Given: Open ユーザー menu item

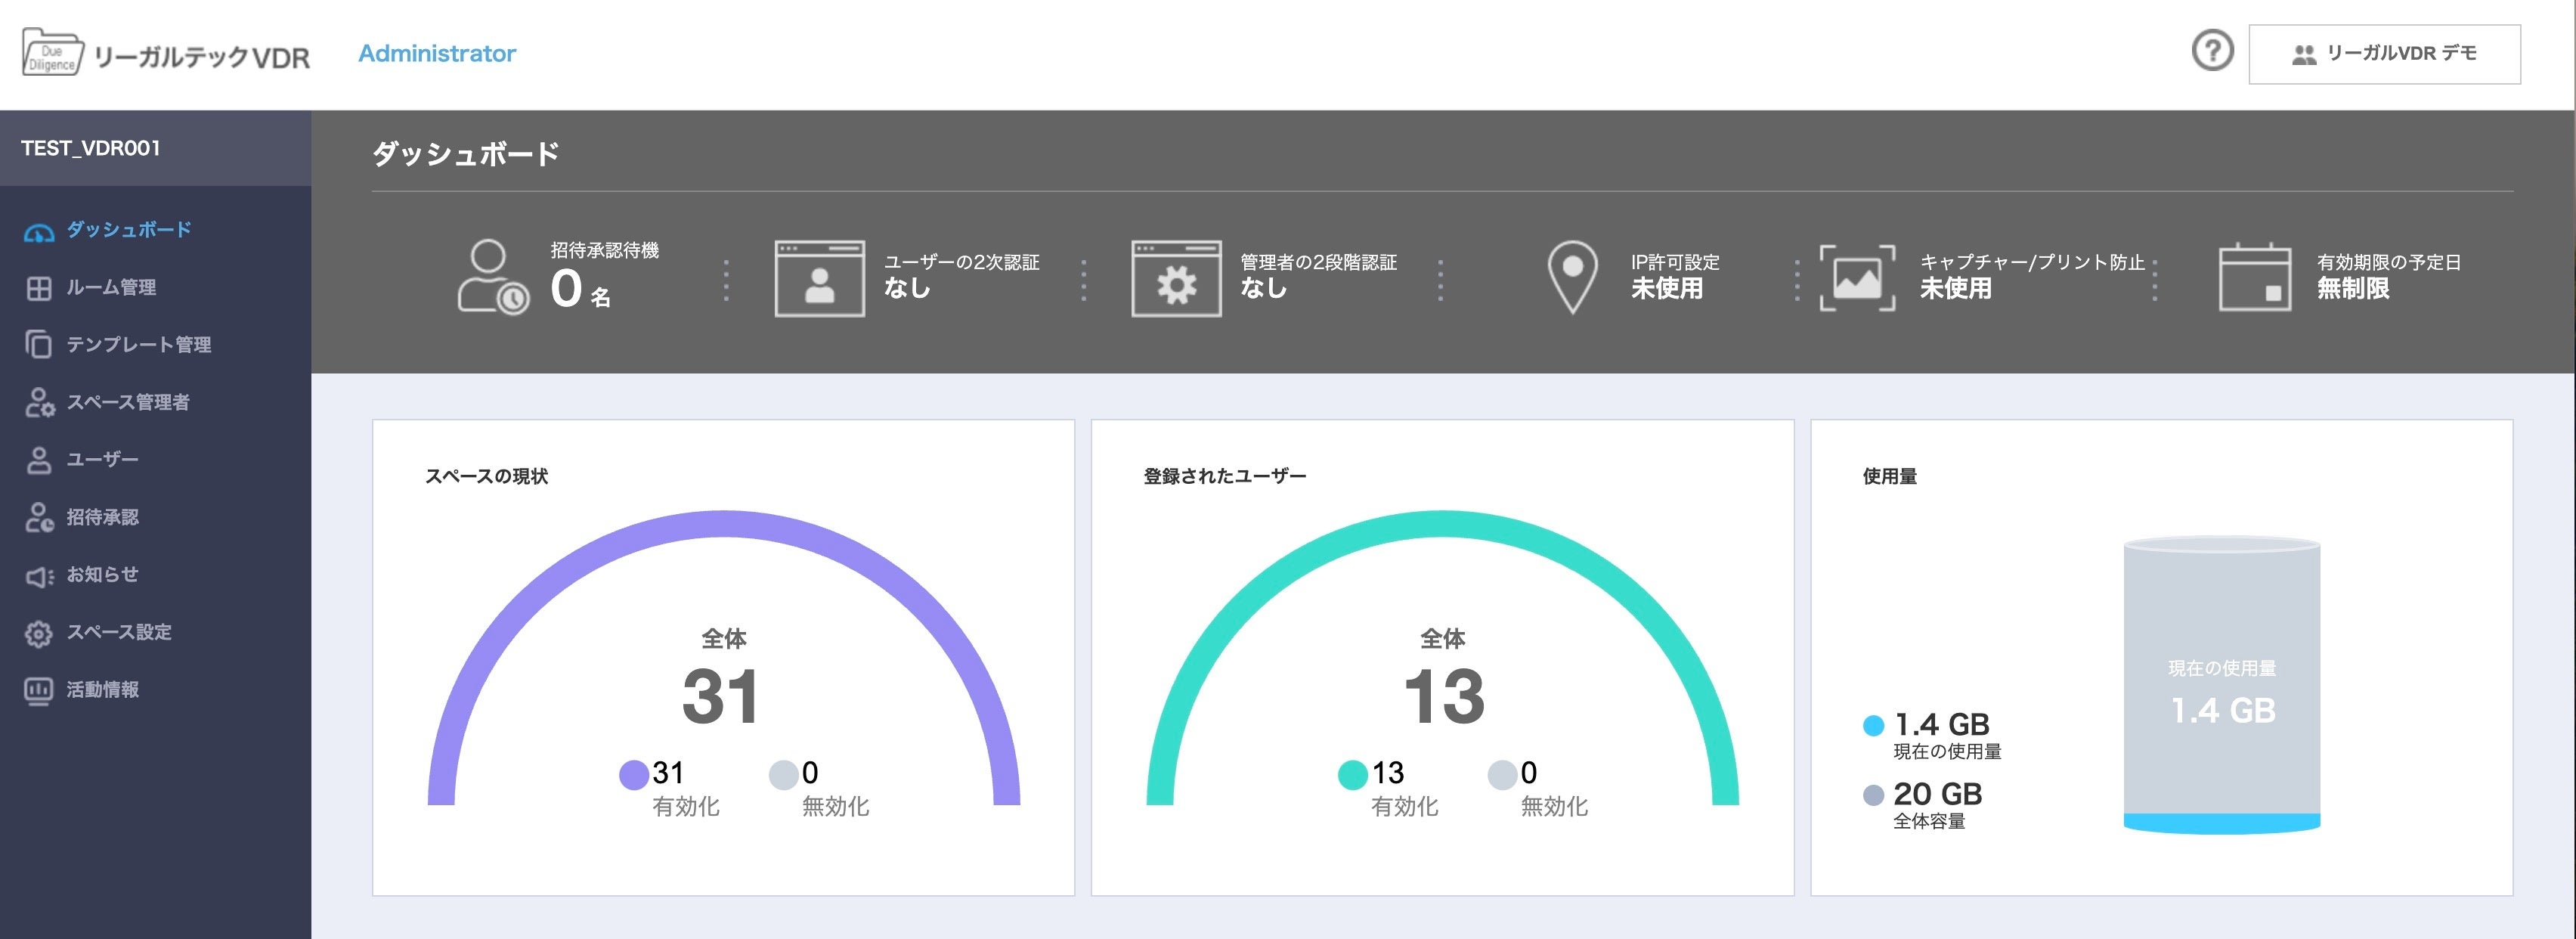Looking at the screenshot, I should (103, 460).
